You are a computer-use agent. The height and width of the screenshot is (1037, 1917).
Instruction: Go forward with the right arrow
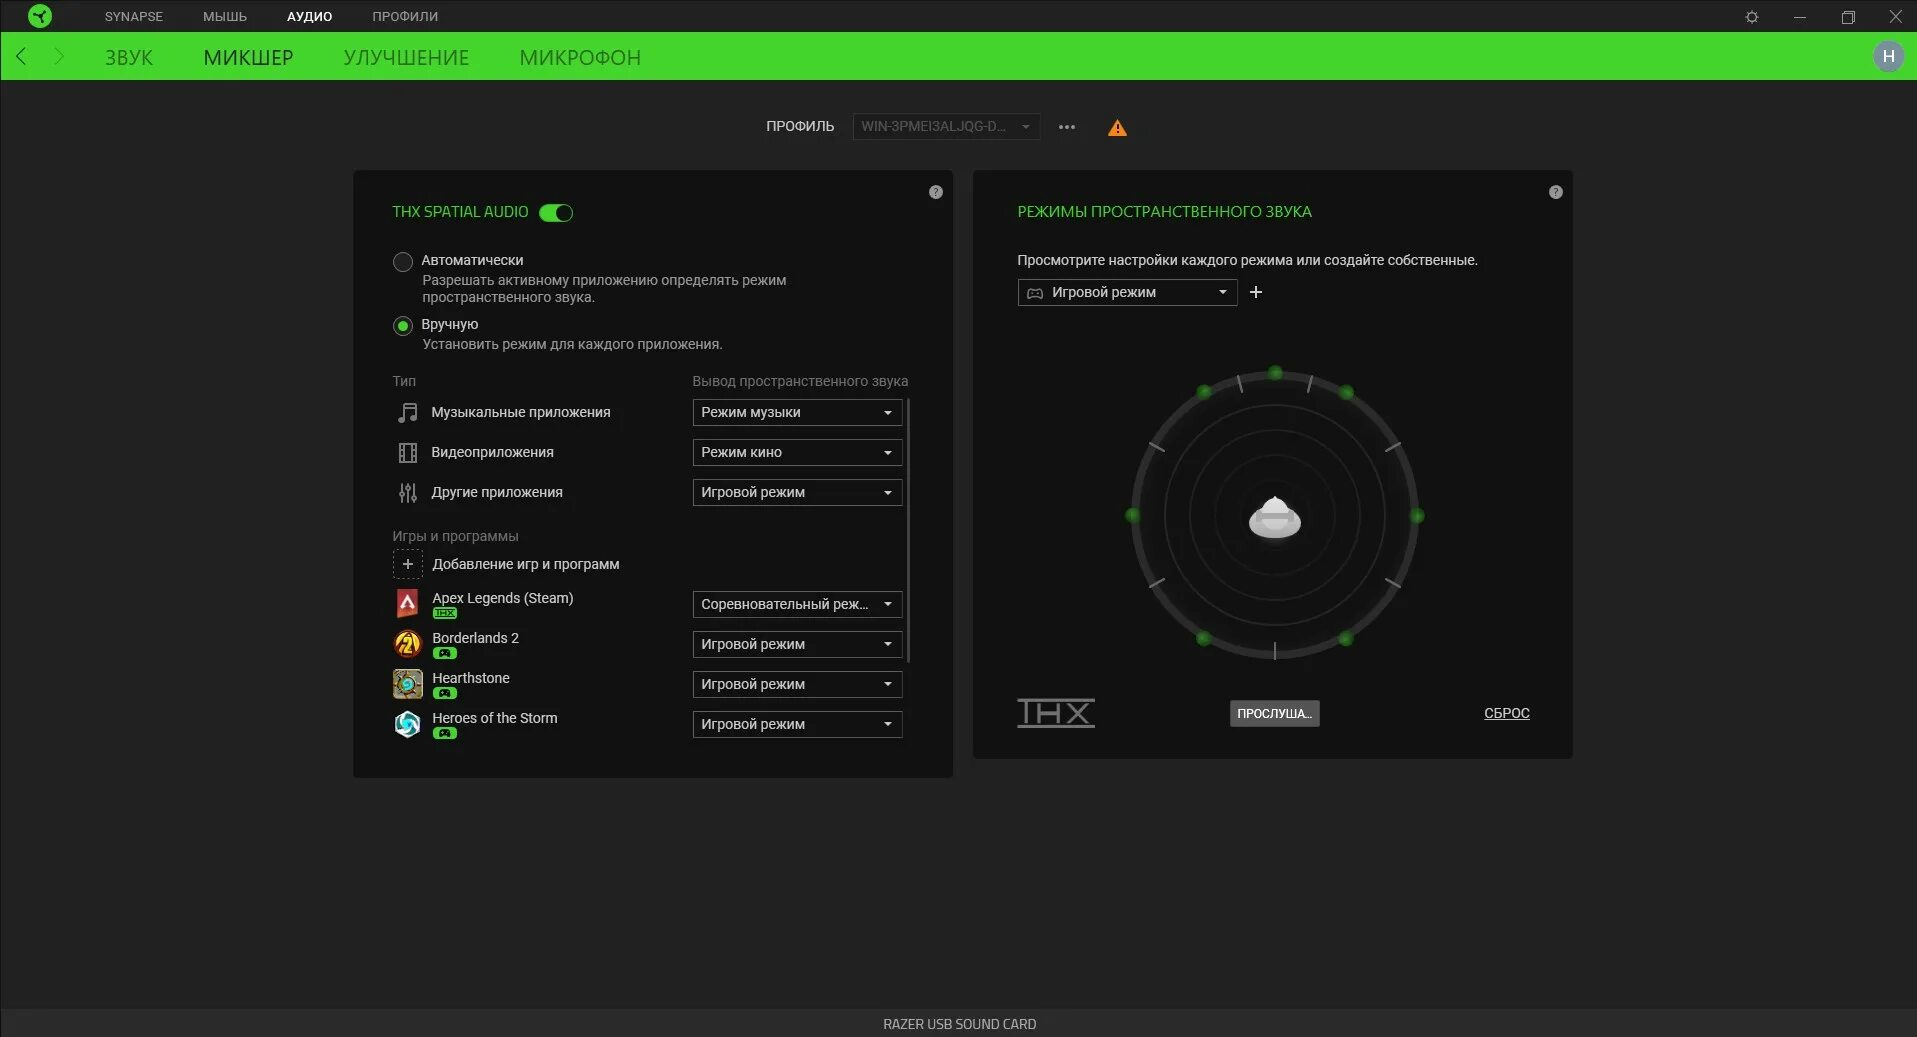coord(58,56)
